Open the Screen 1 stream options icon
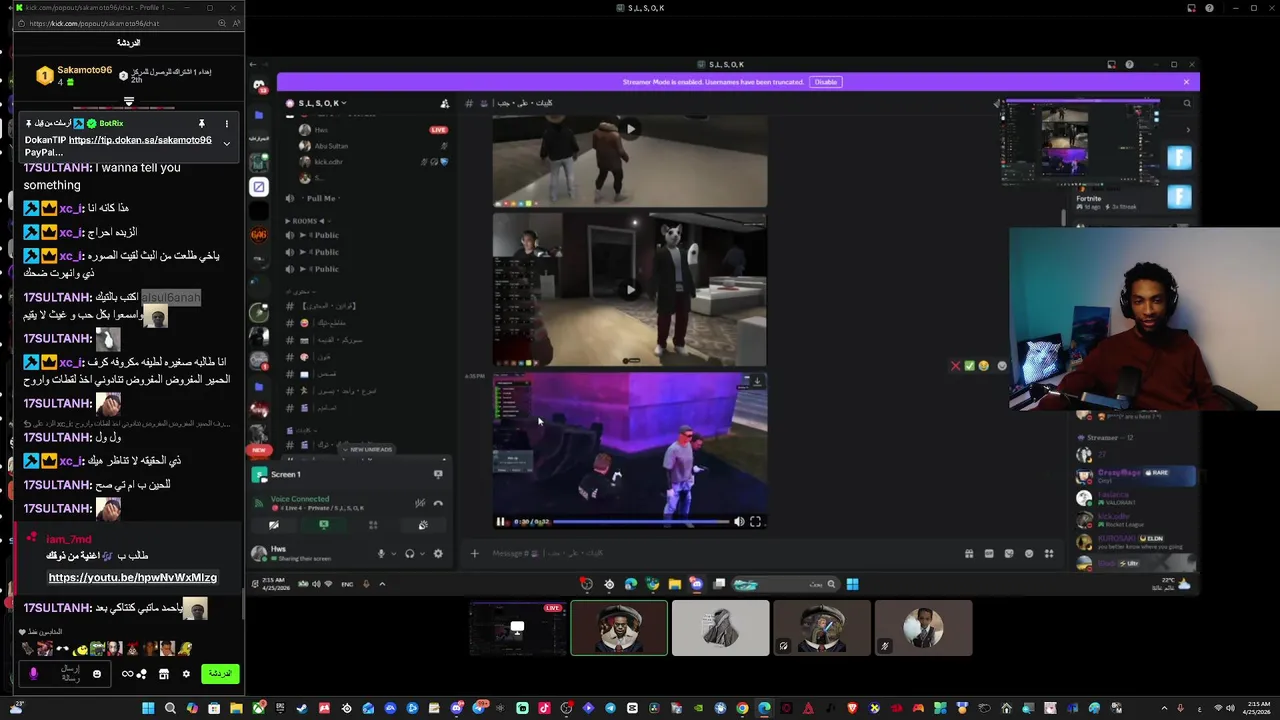This screenshot has width=1280, height=720. pos(438,475)
